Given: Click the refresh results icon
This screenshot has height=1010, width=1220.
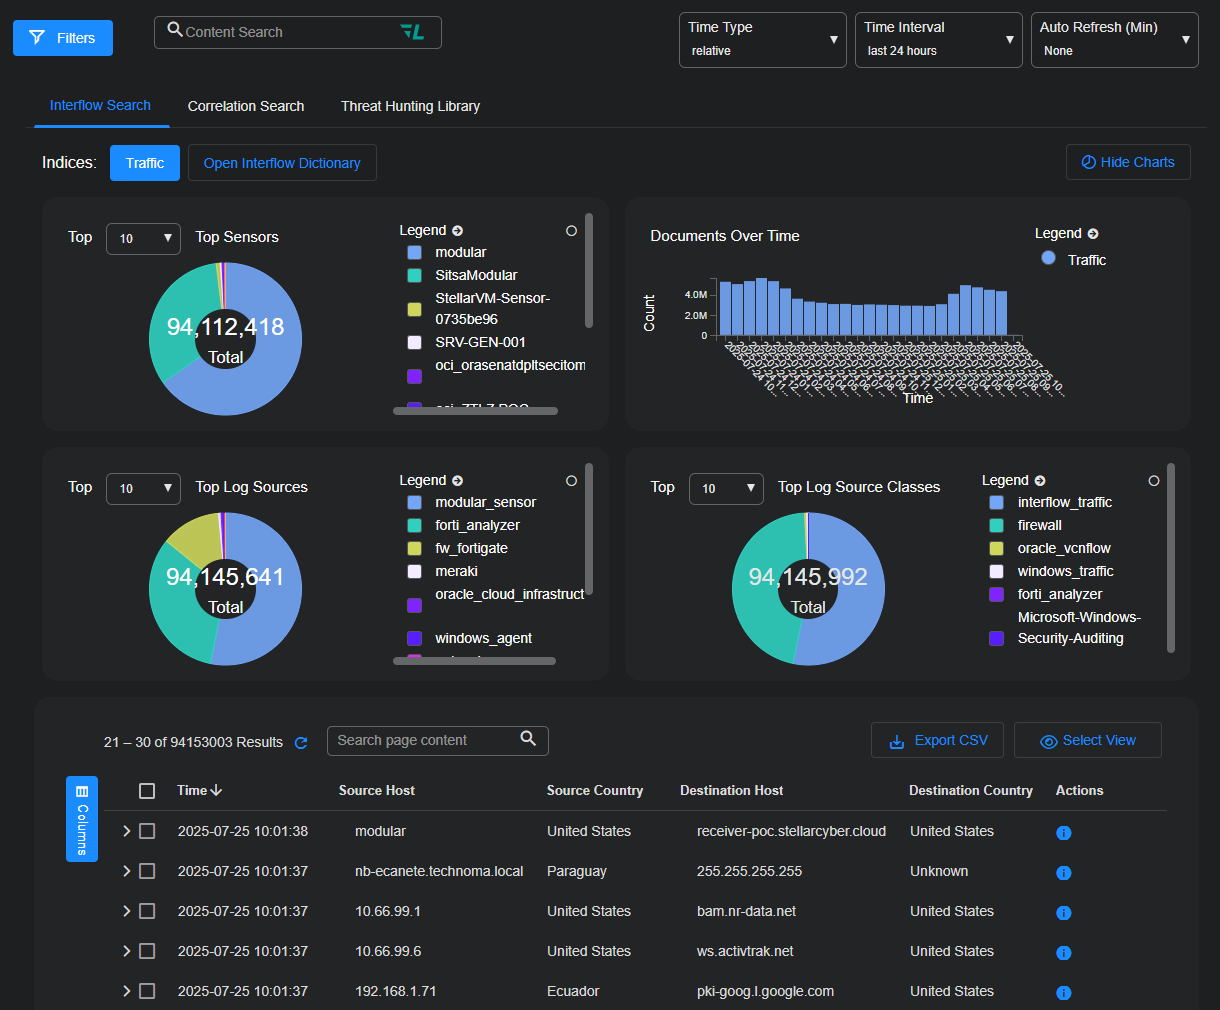Looking at the screenshot, I should (301, 743).
